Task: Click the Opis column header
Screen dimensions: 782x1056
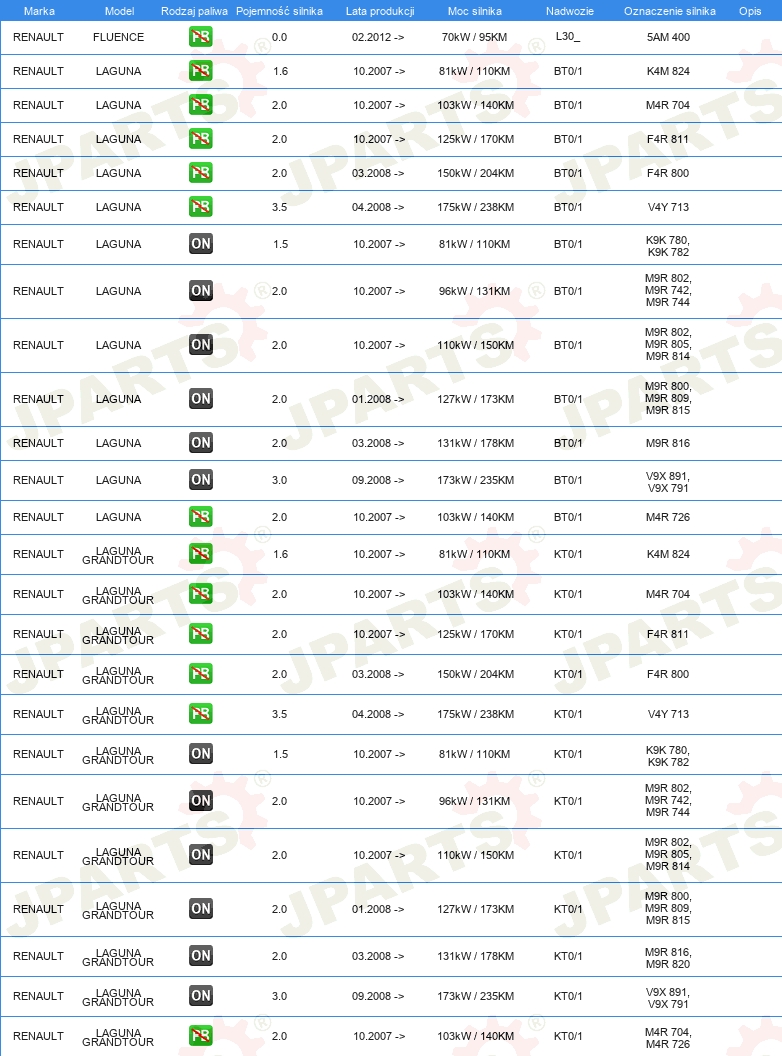Action: click(750, 11)
